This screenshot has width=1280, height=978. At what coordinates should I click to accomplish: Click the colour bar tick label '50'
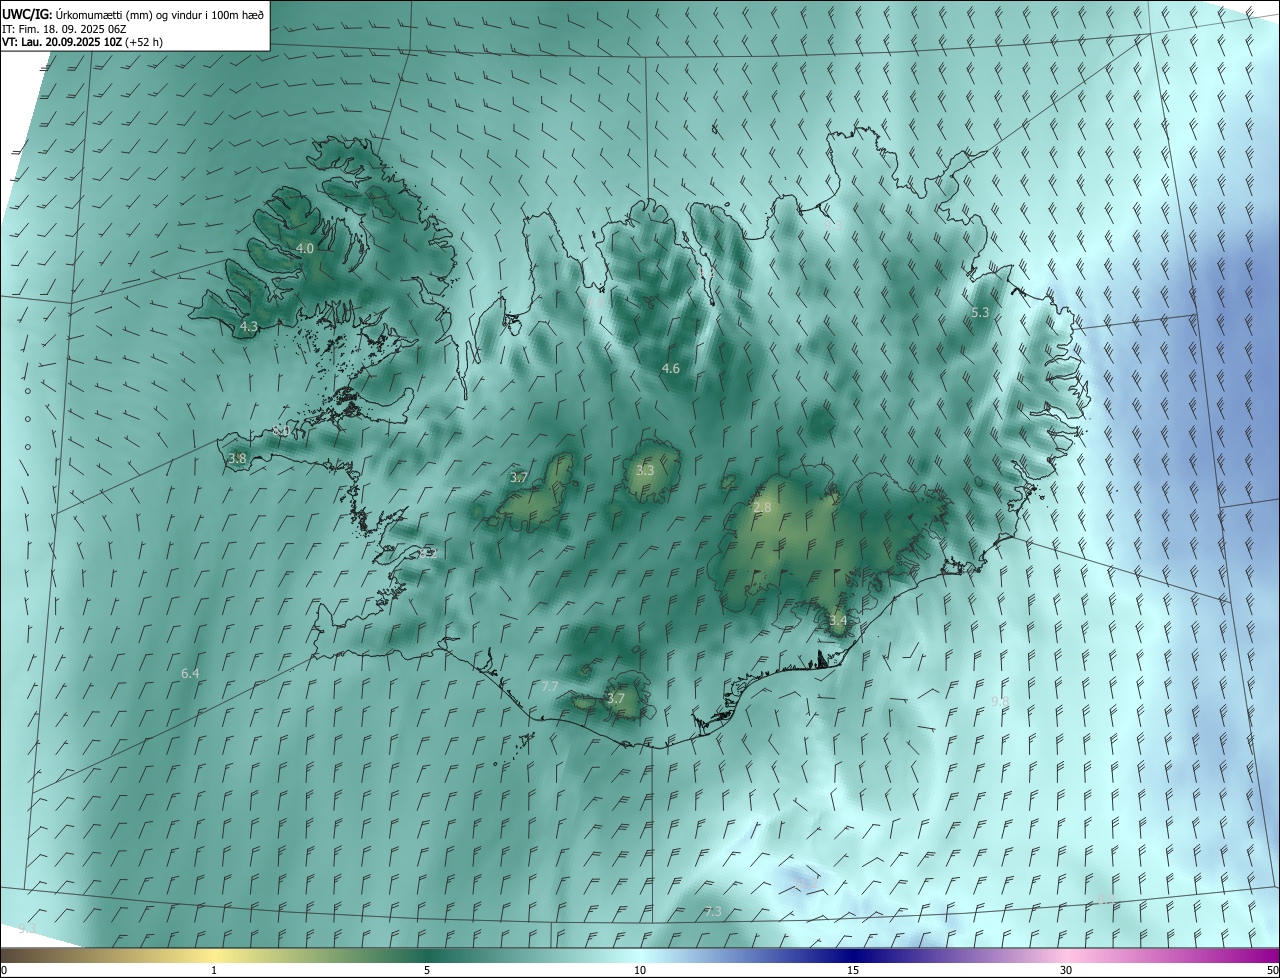tap(1272, 971)
